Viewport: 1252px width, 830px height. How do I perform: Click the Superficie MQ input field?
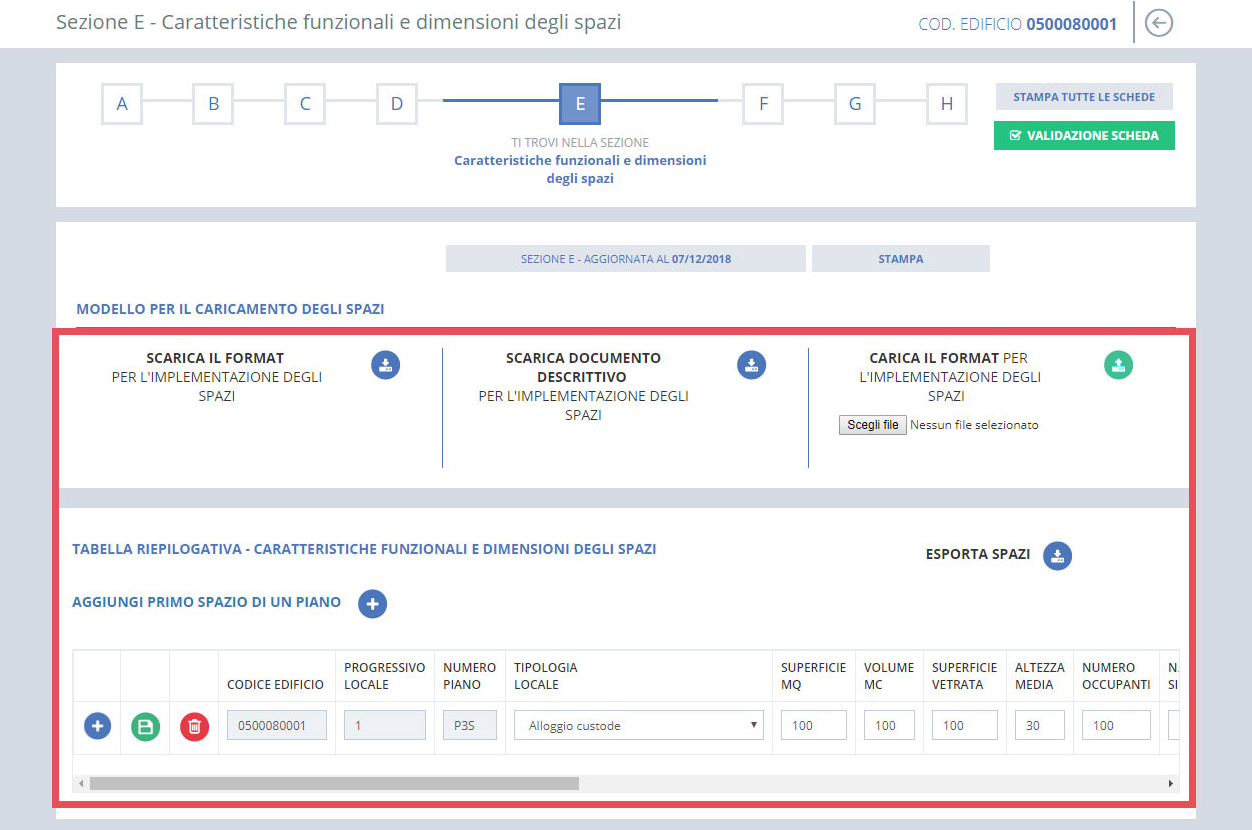(813, 724)
